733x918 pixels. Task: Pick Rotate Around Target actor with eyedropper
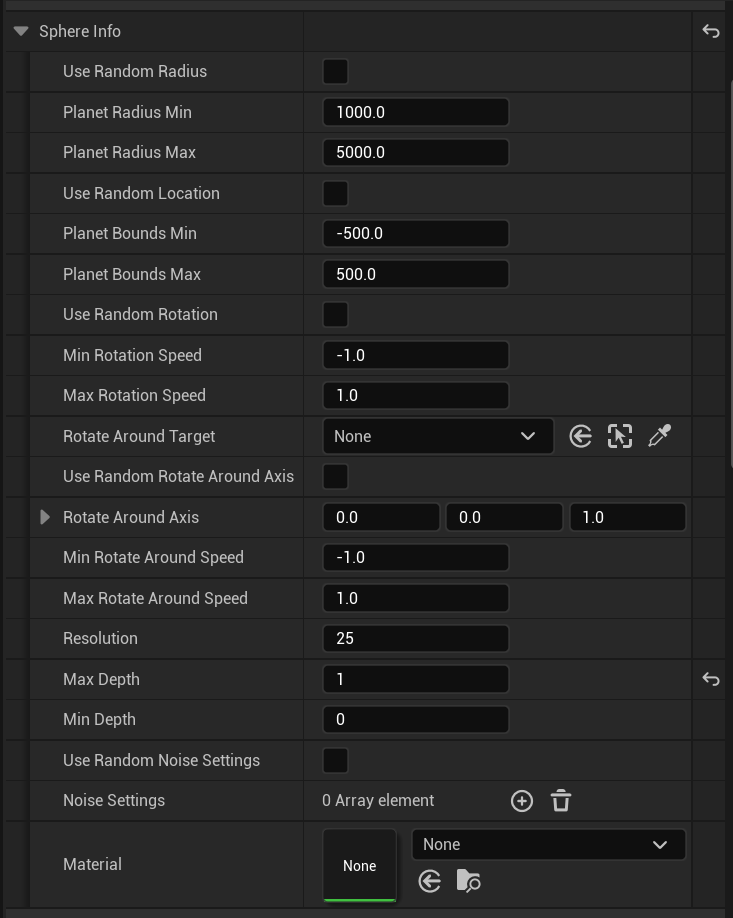[659, 436]
